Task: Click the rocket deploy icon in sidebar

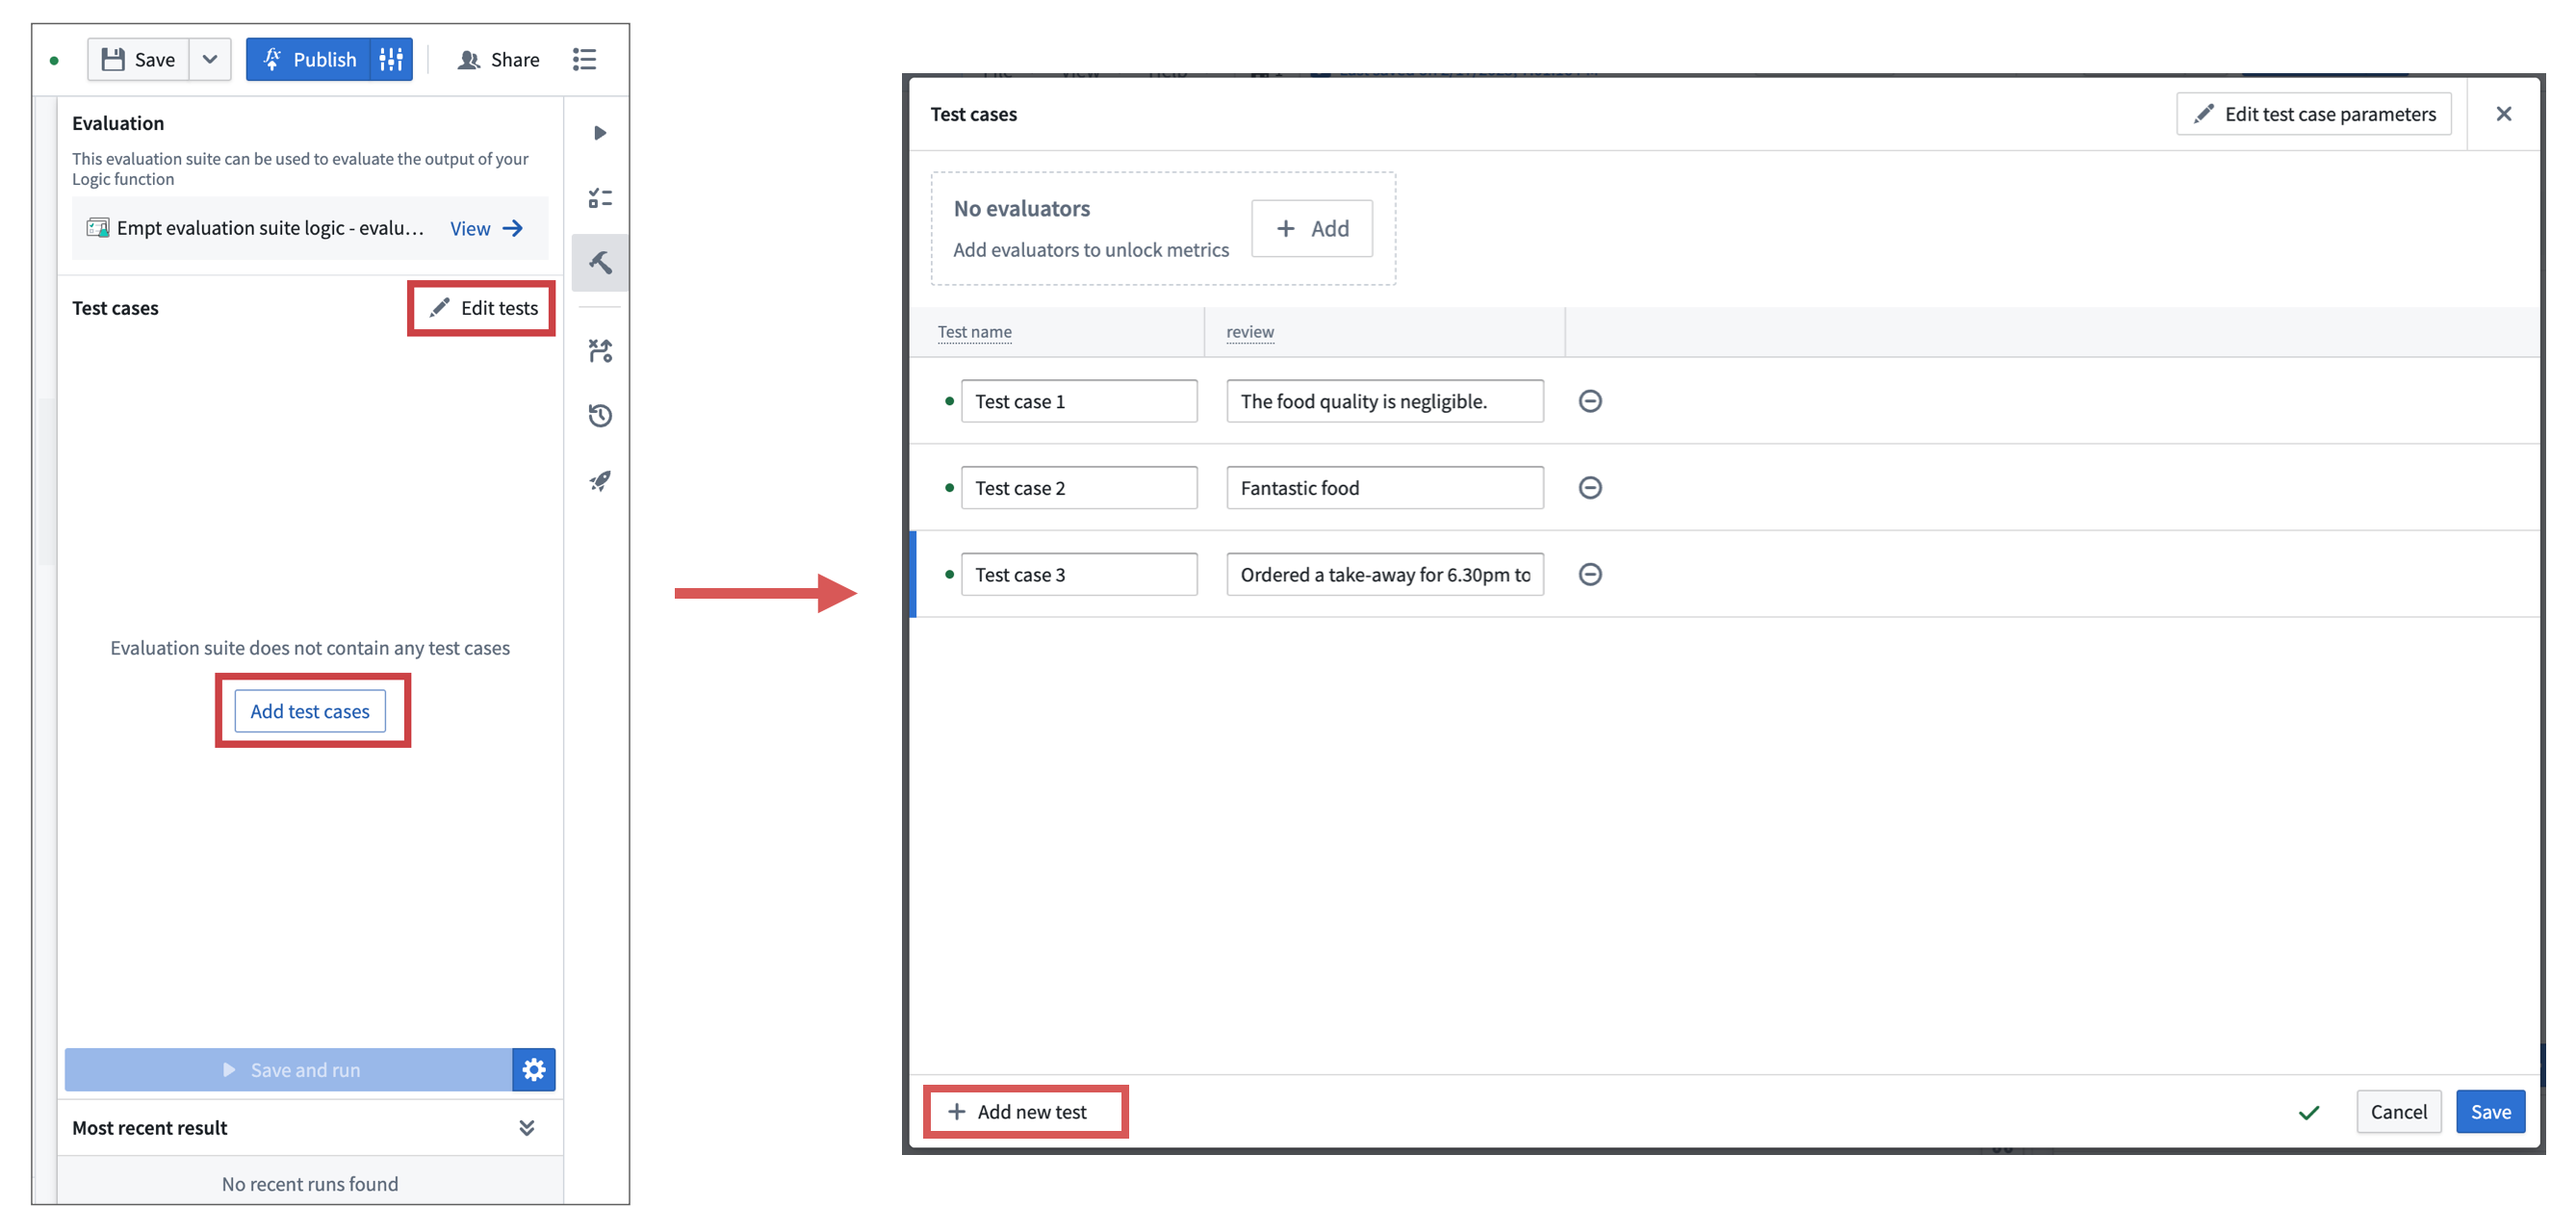Action: point(600,481)
